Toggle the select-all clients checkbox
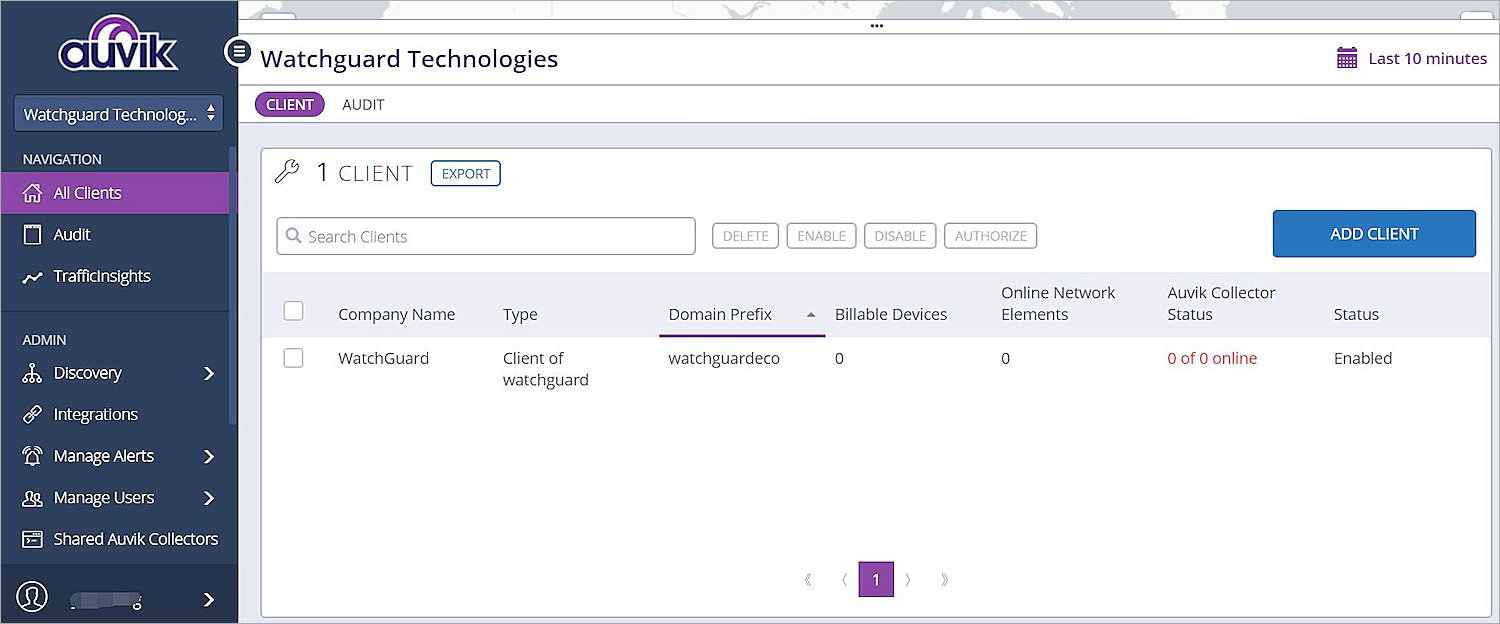The height and width of the screenshot is (624, 1500). click(x=293, y=311)
